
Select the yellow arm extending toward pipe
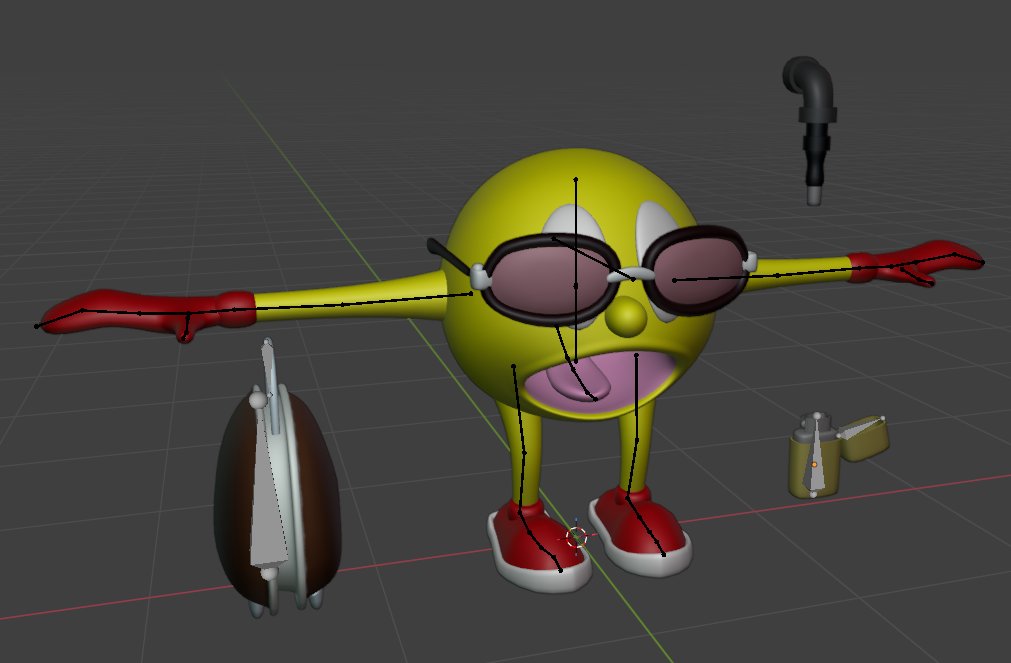(x=800, y=273)
